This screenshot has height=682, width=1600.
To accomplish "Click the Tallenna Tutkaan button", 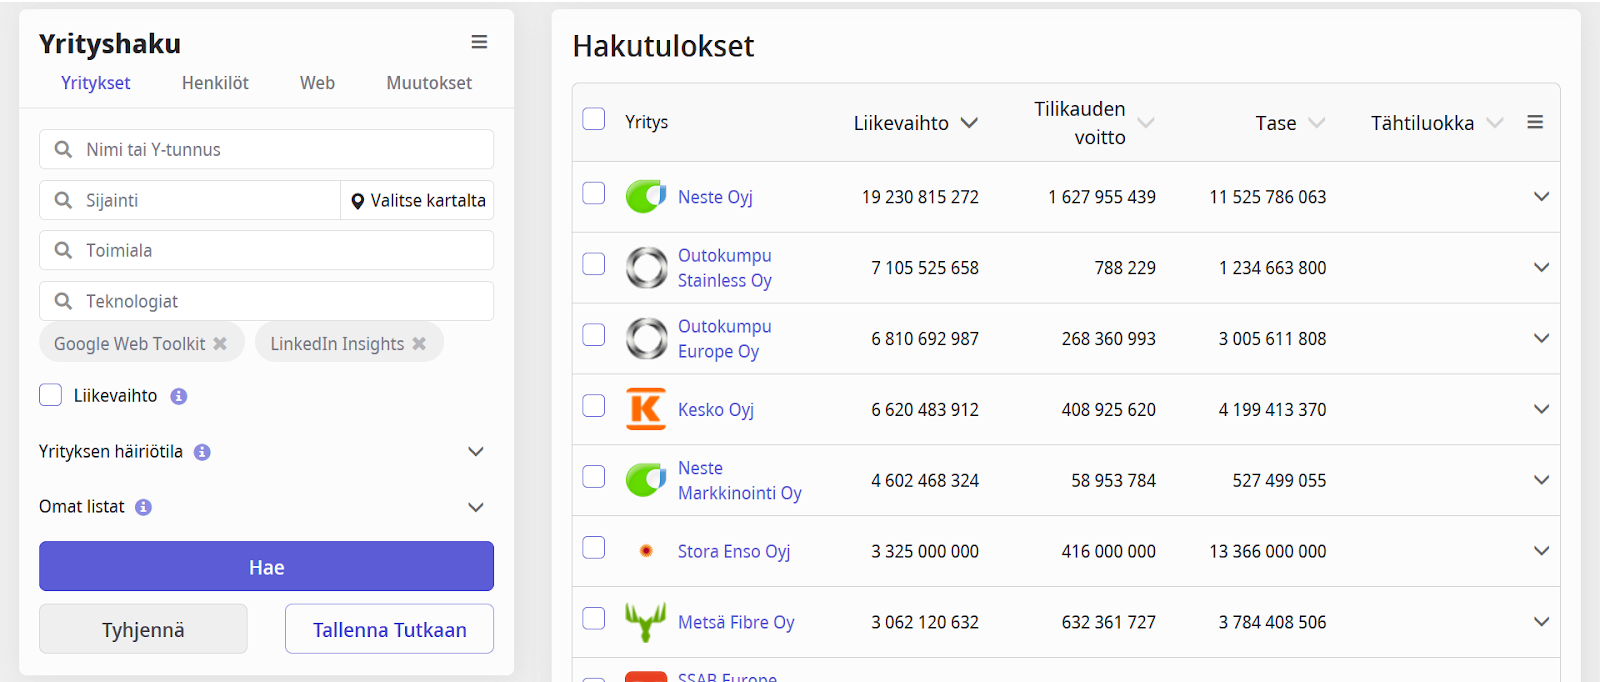I will click(390, 629).
